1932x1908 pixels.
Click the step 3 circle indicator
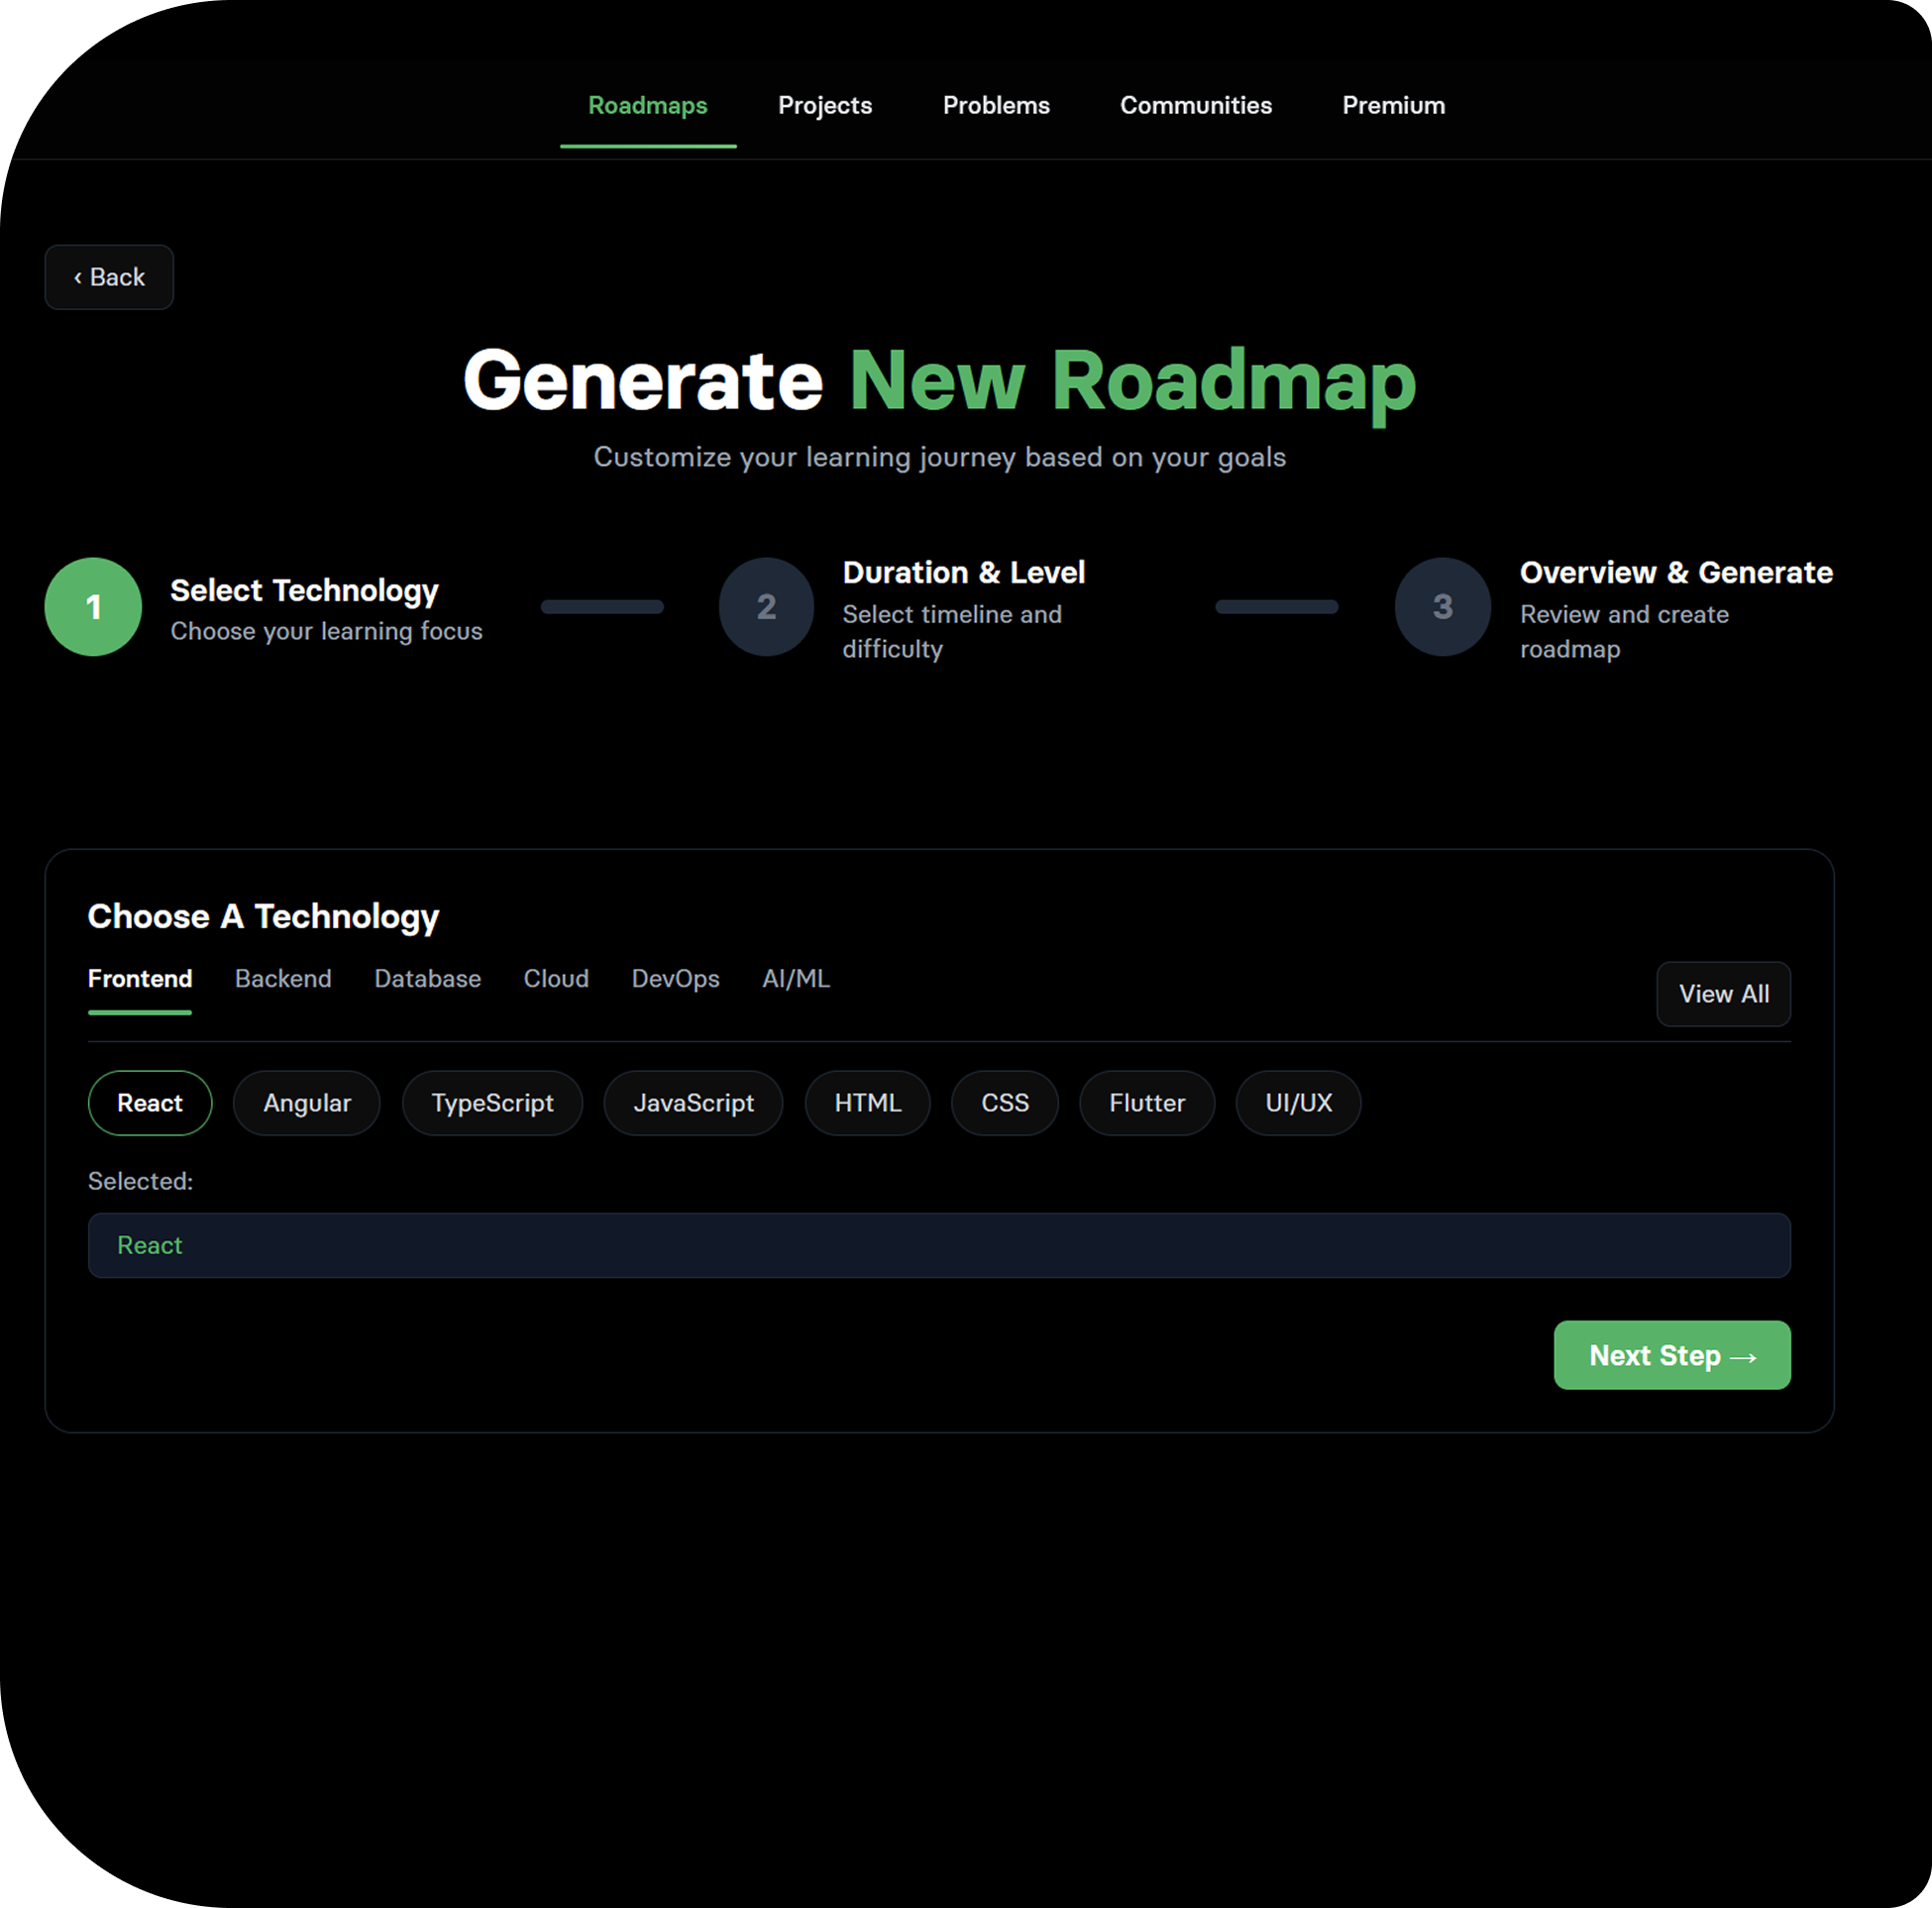pos(1442,606)
